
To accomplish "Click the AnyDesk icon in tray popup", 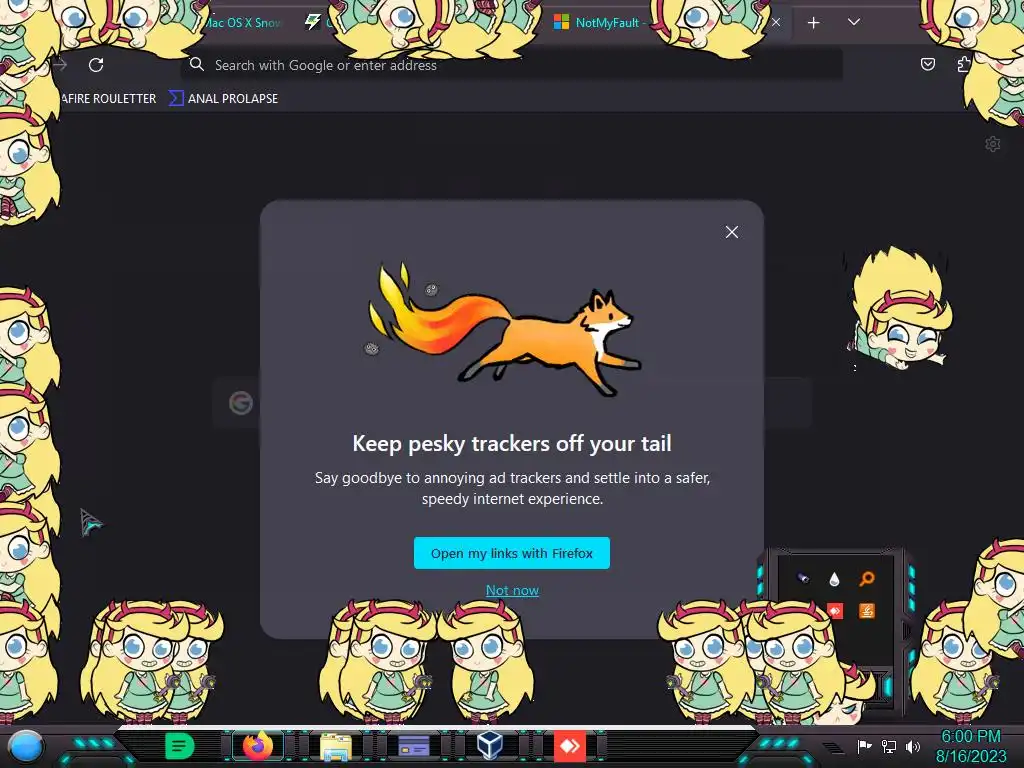I will click(835, 611).
